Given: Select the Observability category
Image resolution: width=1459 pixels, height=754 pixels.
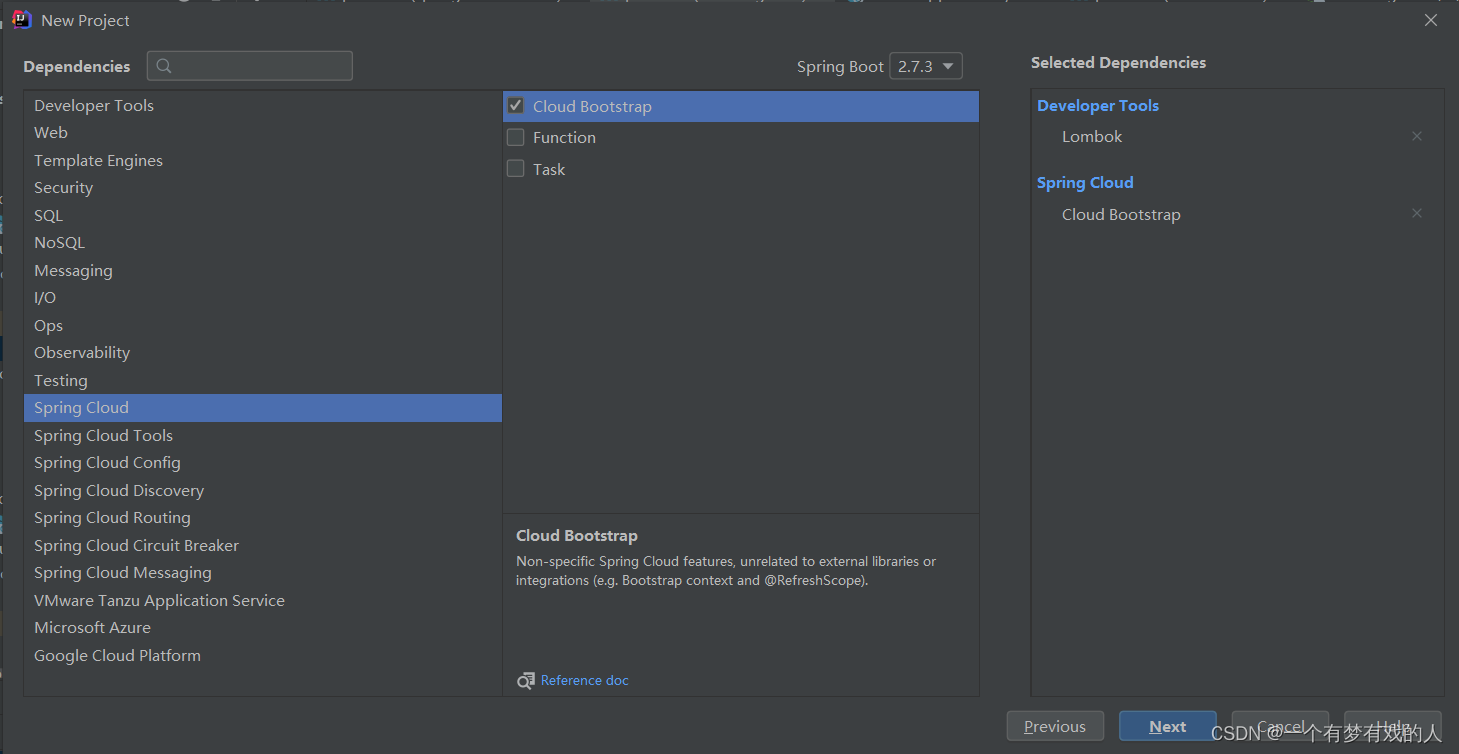Looking at the screenshot, I should click(x=263, y=352).
